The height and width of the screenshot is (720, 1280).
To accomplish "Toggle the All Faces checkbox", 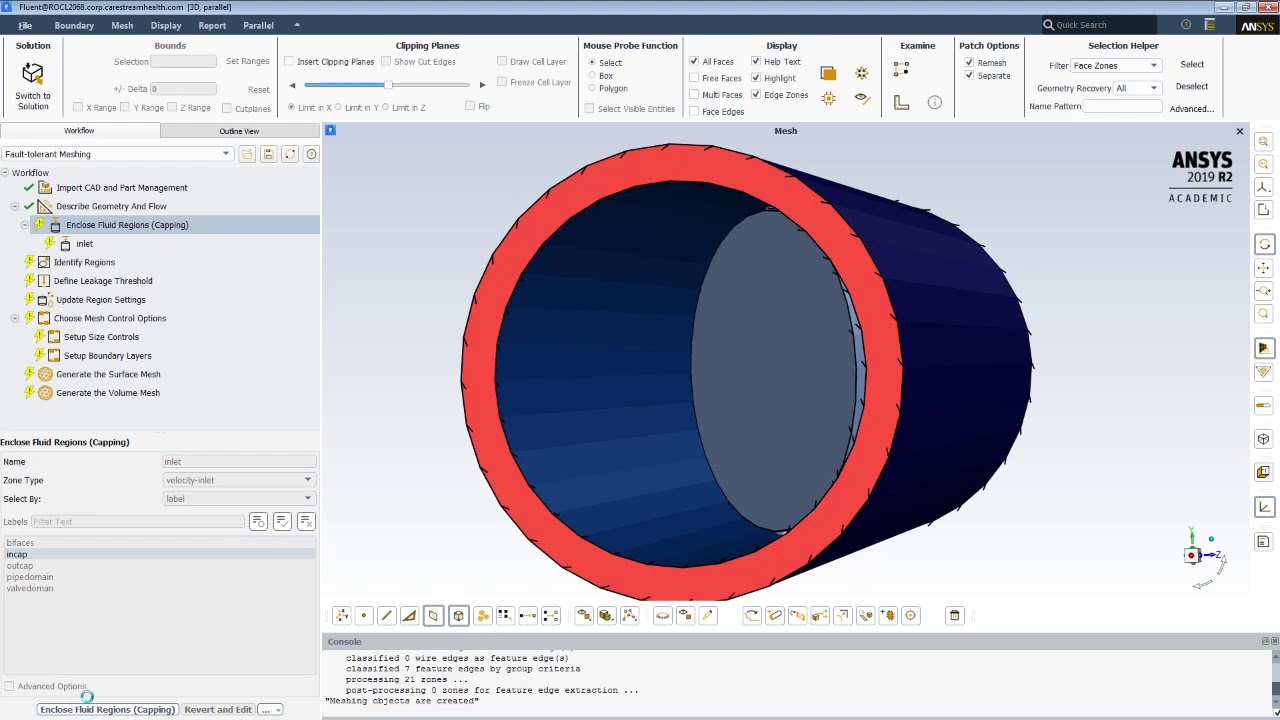I will (x=694, y=62).
